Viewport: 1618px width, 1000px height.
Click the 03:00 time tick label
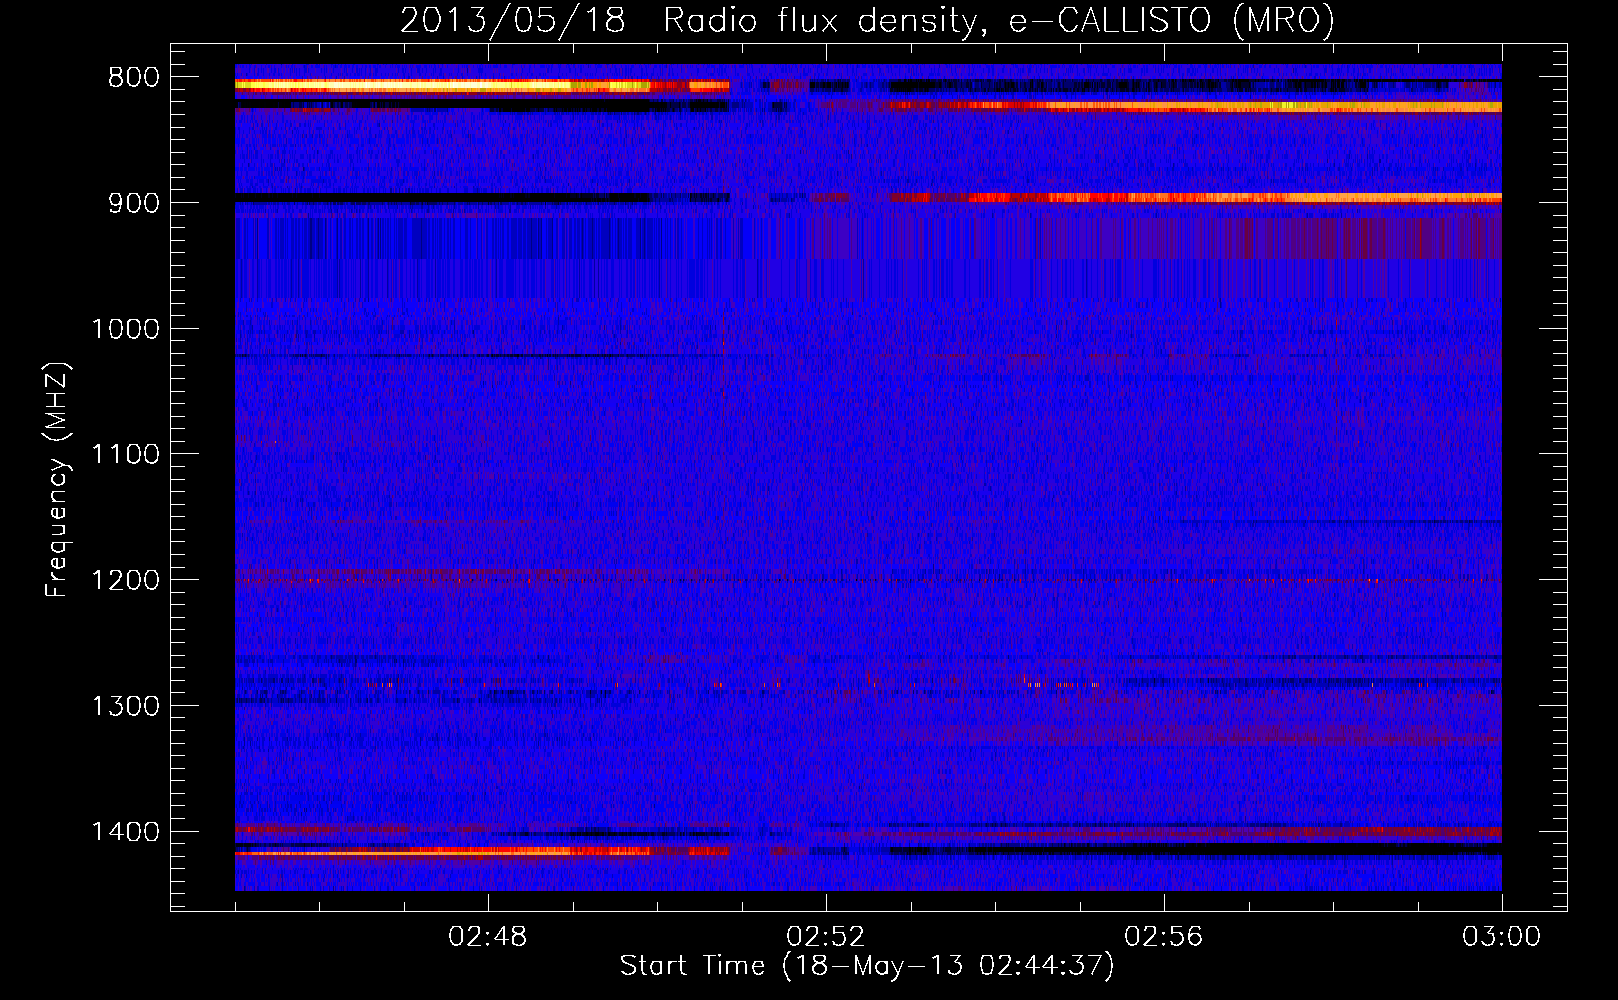1502,937
